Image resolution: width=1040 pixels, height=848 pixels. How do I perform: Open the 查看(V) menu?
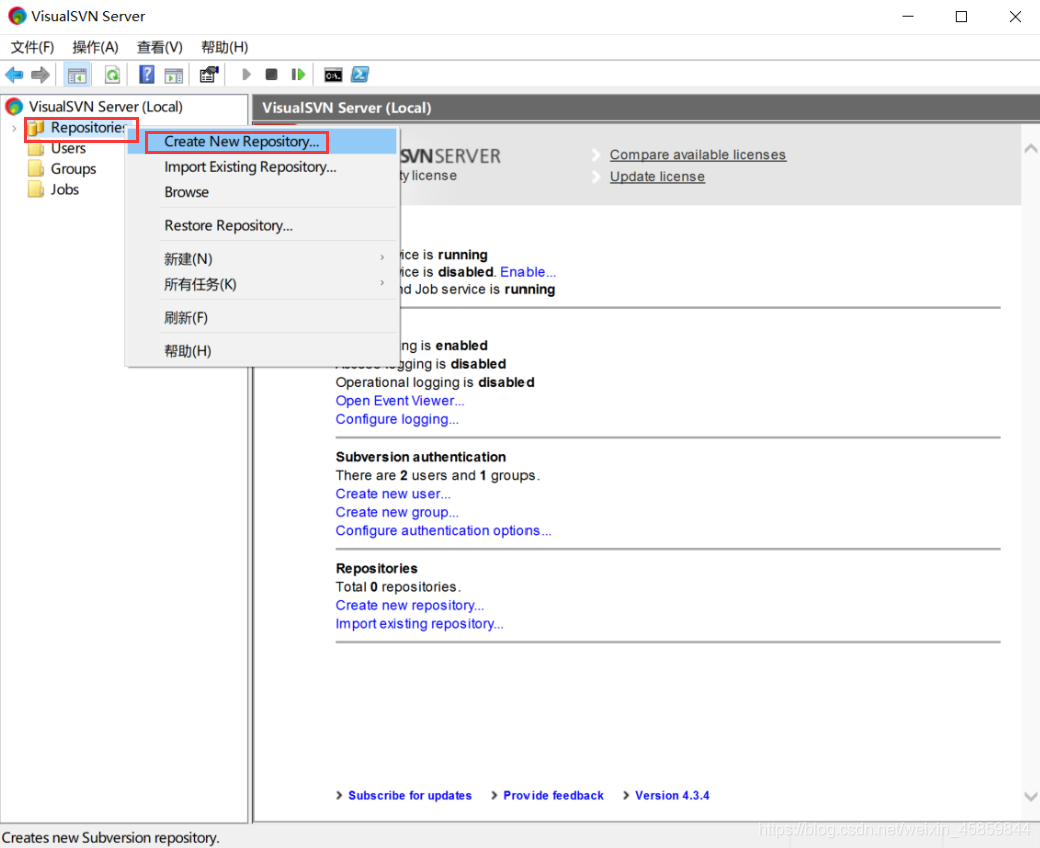tap(160, 47)
